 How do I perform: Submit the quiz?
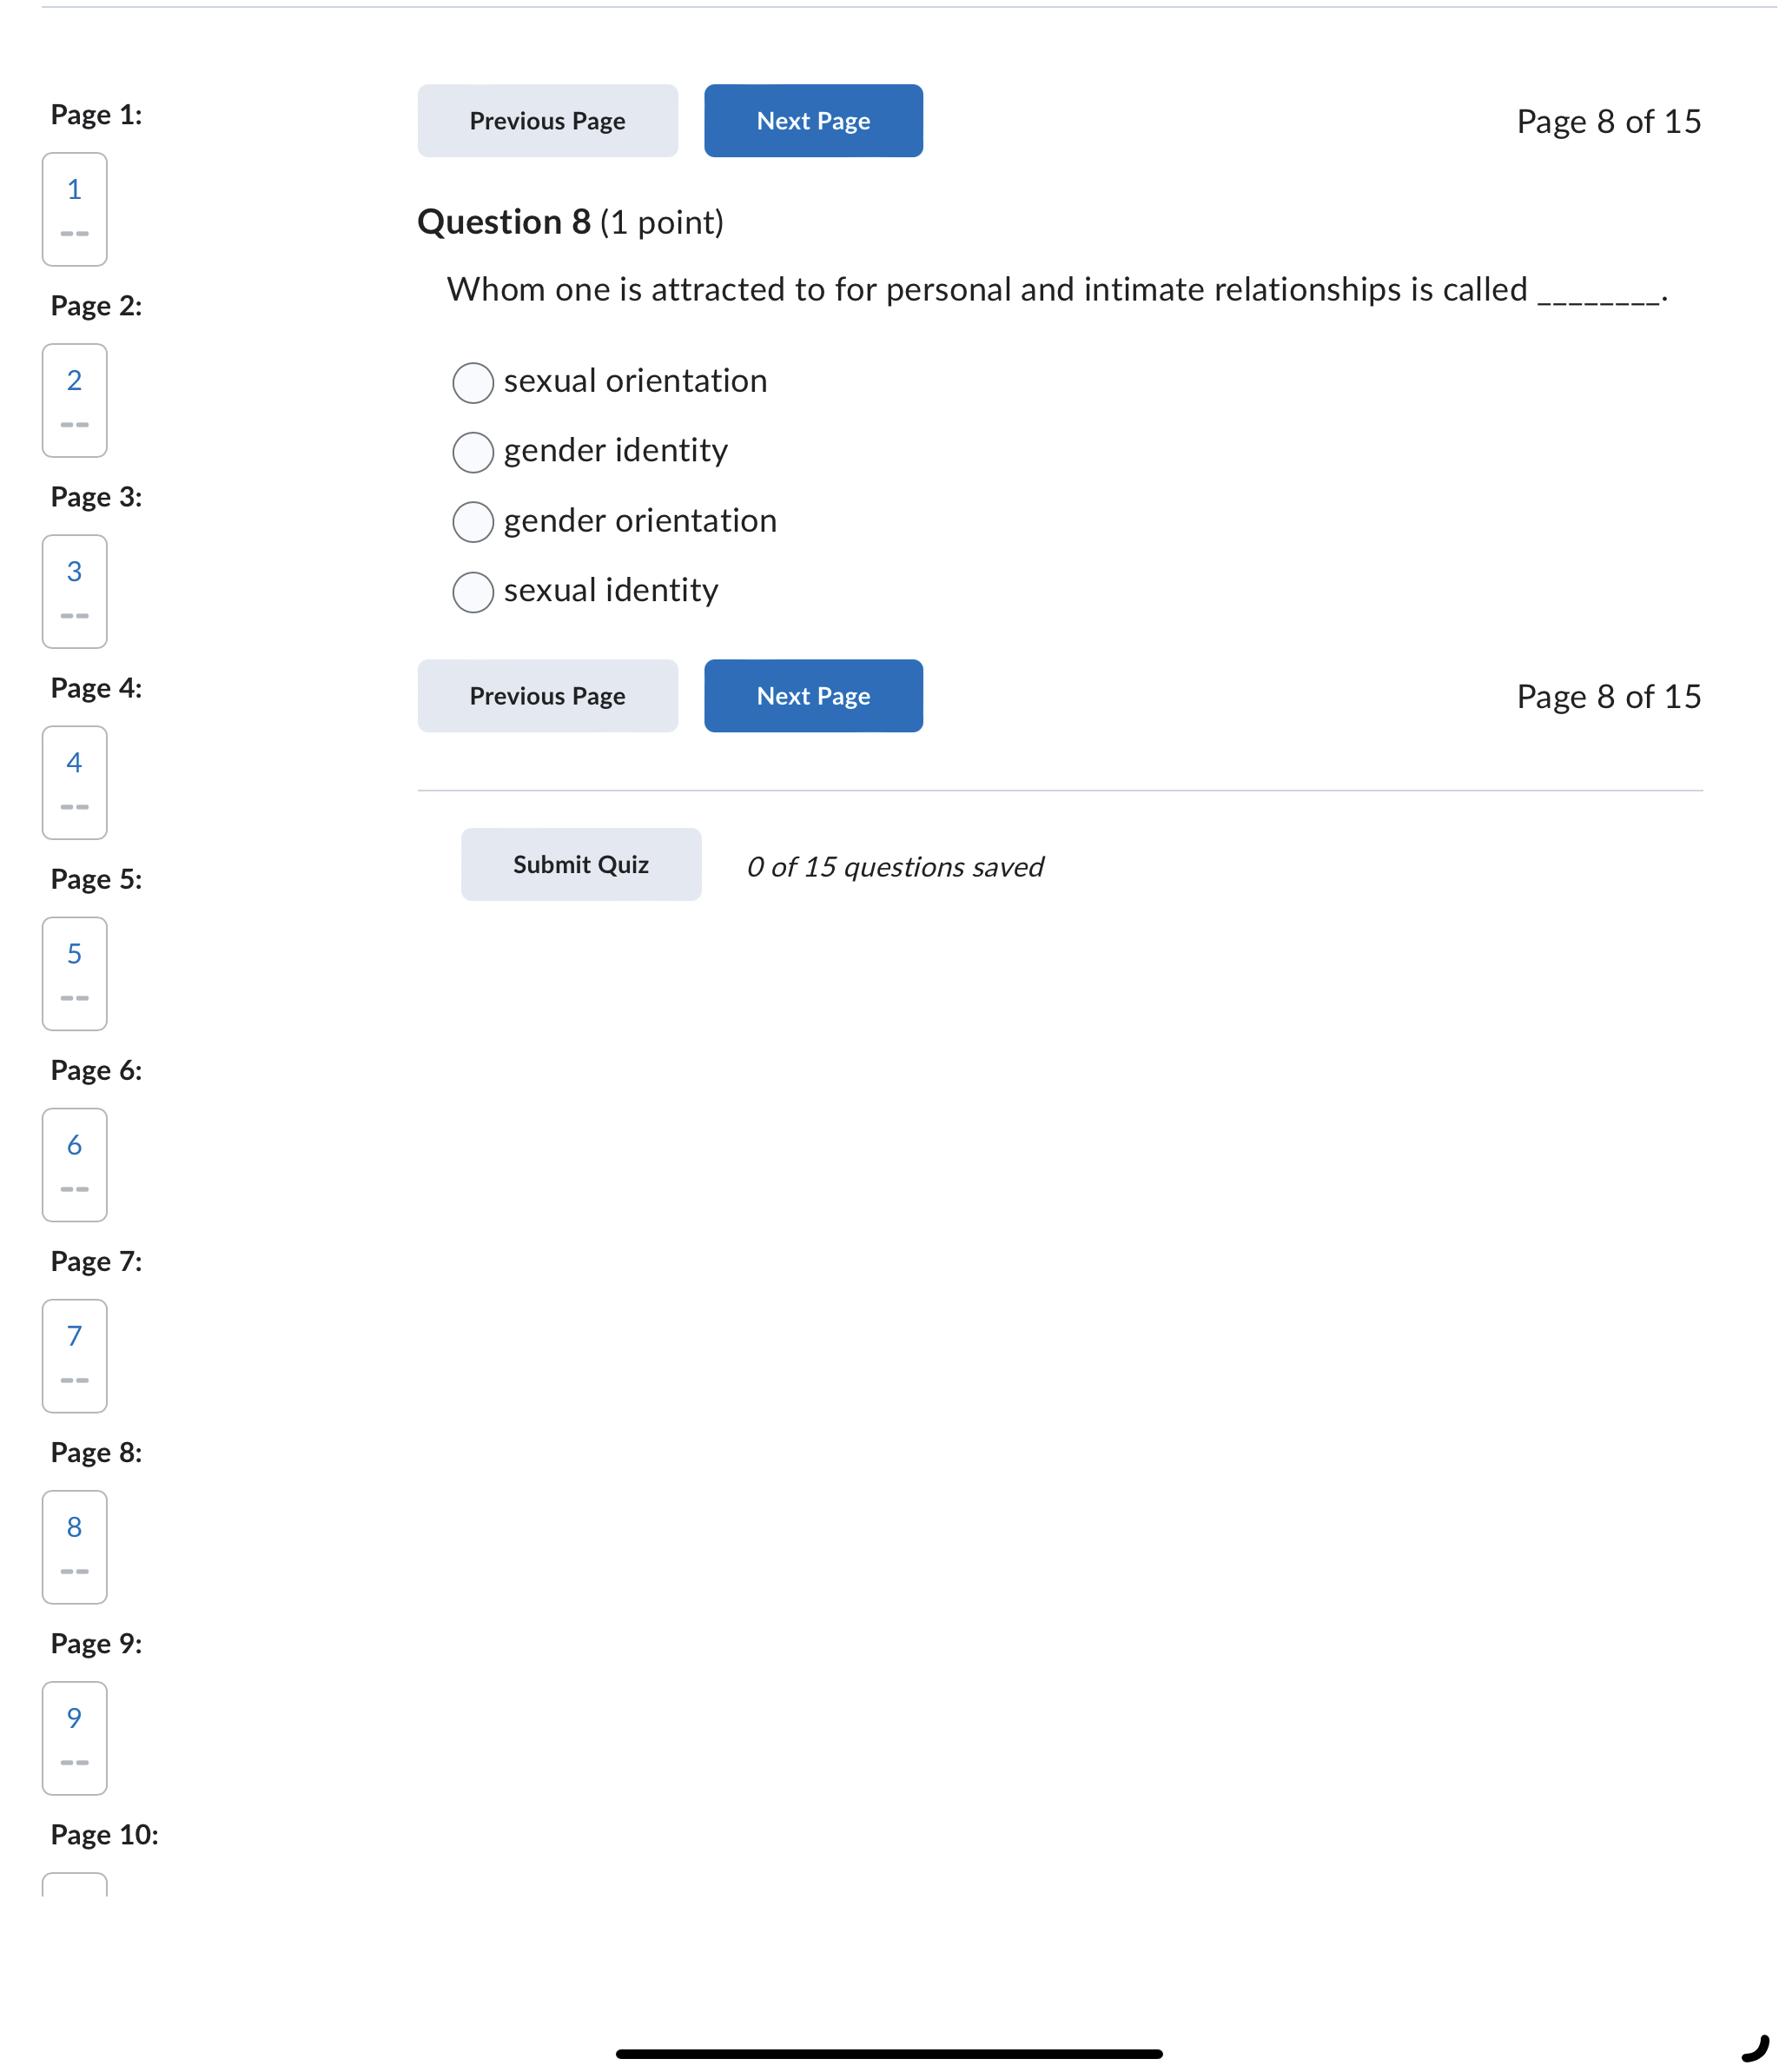click(x=580, y=864)
